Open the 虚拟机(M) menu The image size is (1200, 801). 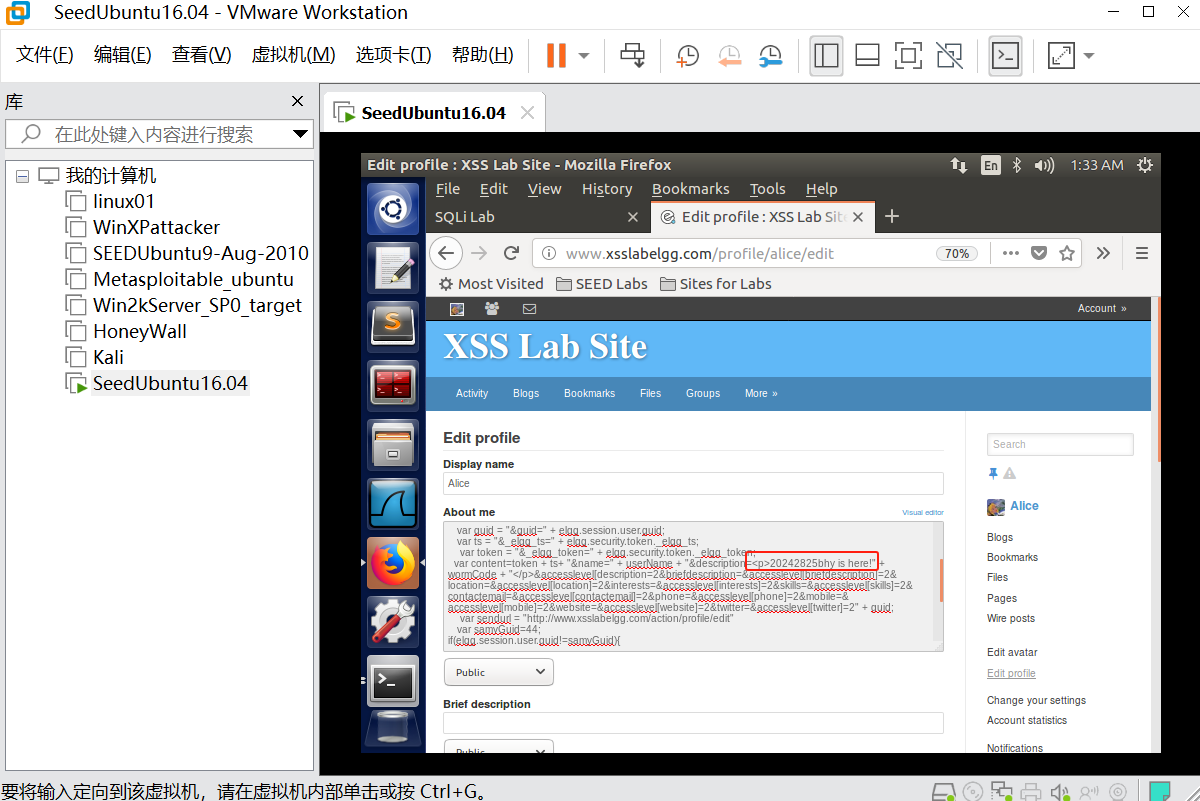[x=293, y=55]
